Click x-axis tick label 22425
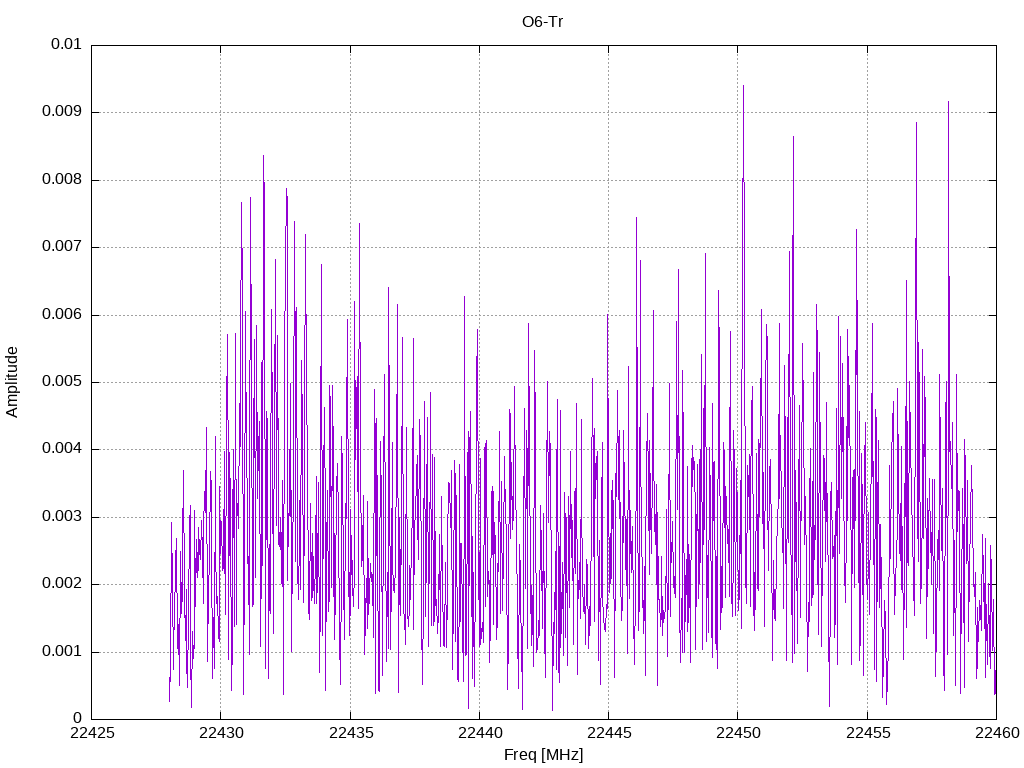The width and height of the screenshot is (1024, 768). pos(92,733)
